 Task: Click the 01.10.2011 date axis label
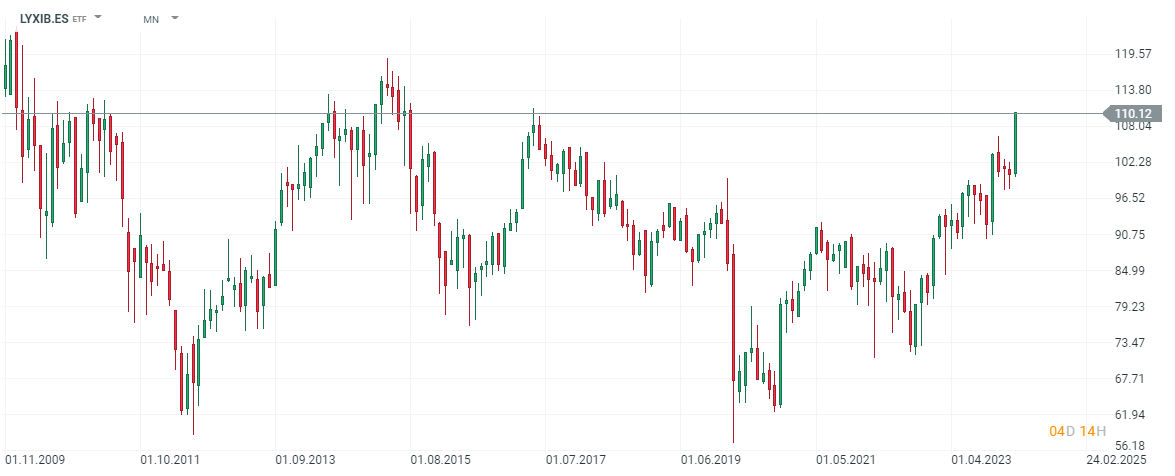(x=170, y=460)
